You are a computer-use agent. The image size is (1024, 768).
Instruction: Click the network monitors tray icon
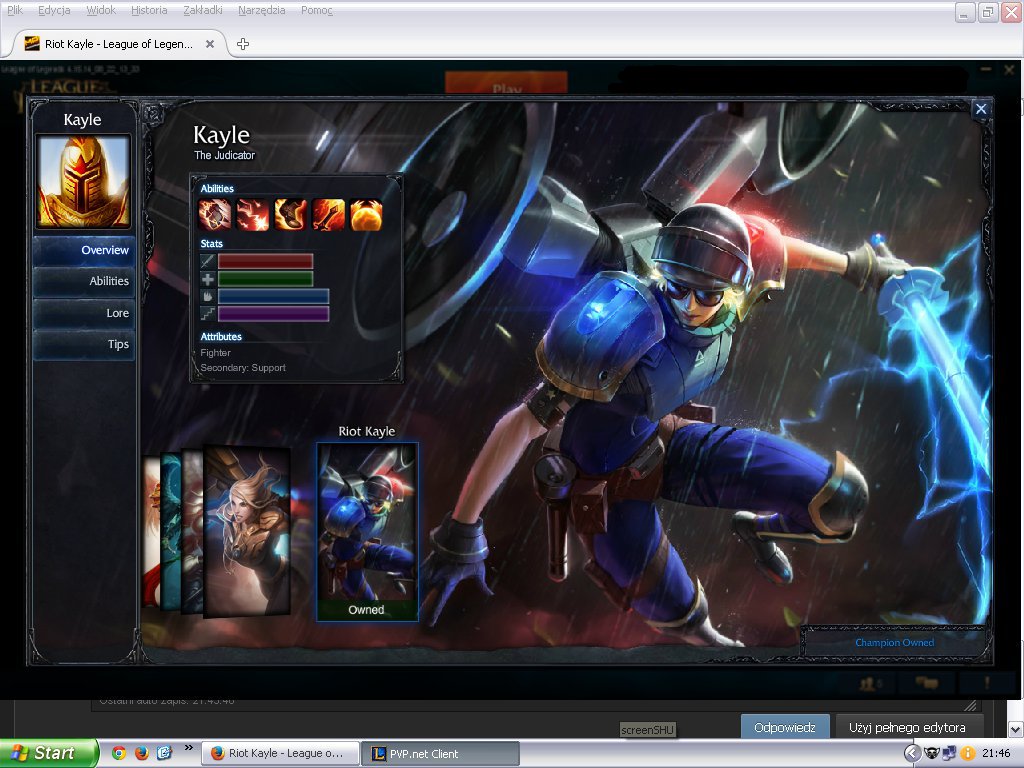[950, 754]
